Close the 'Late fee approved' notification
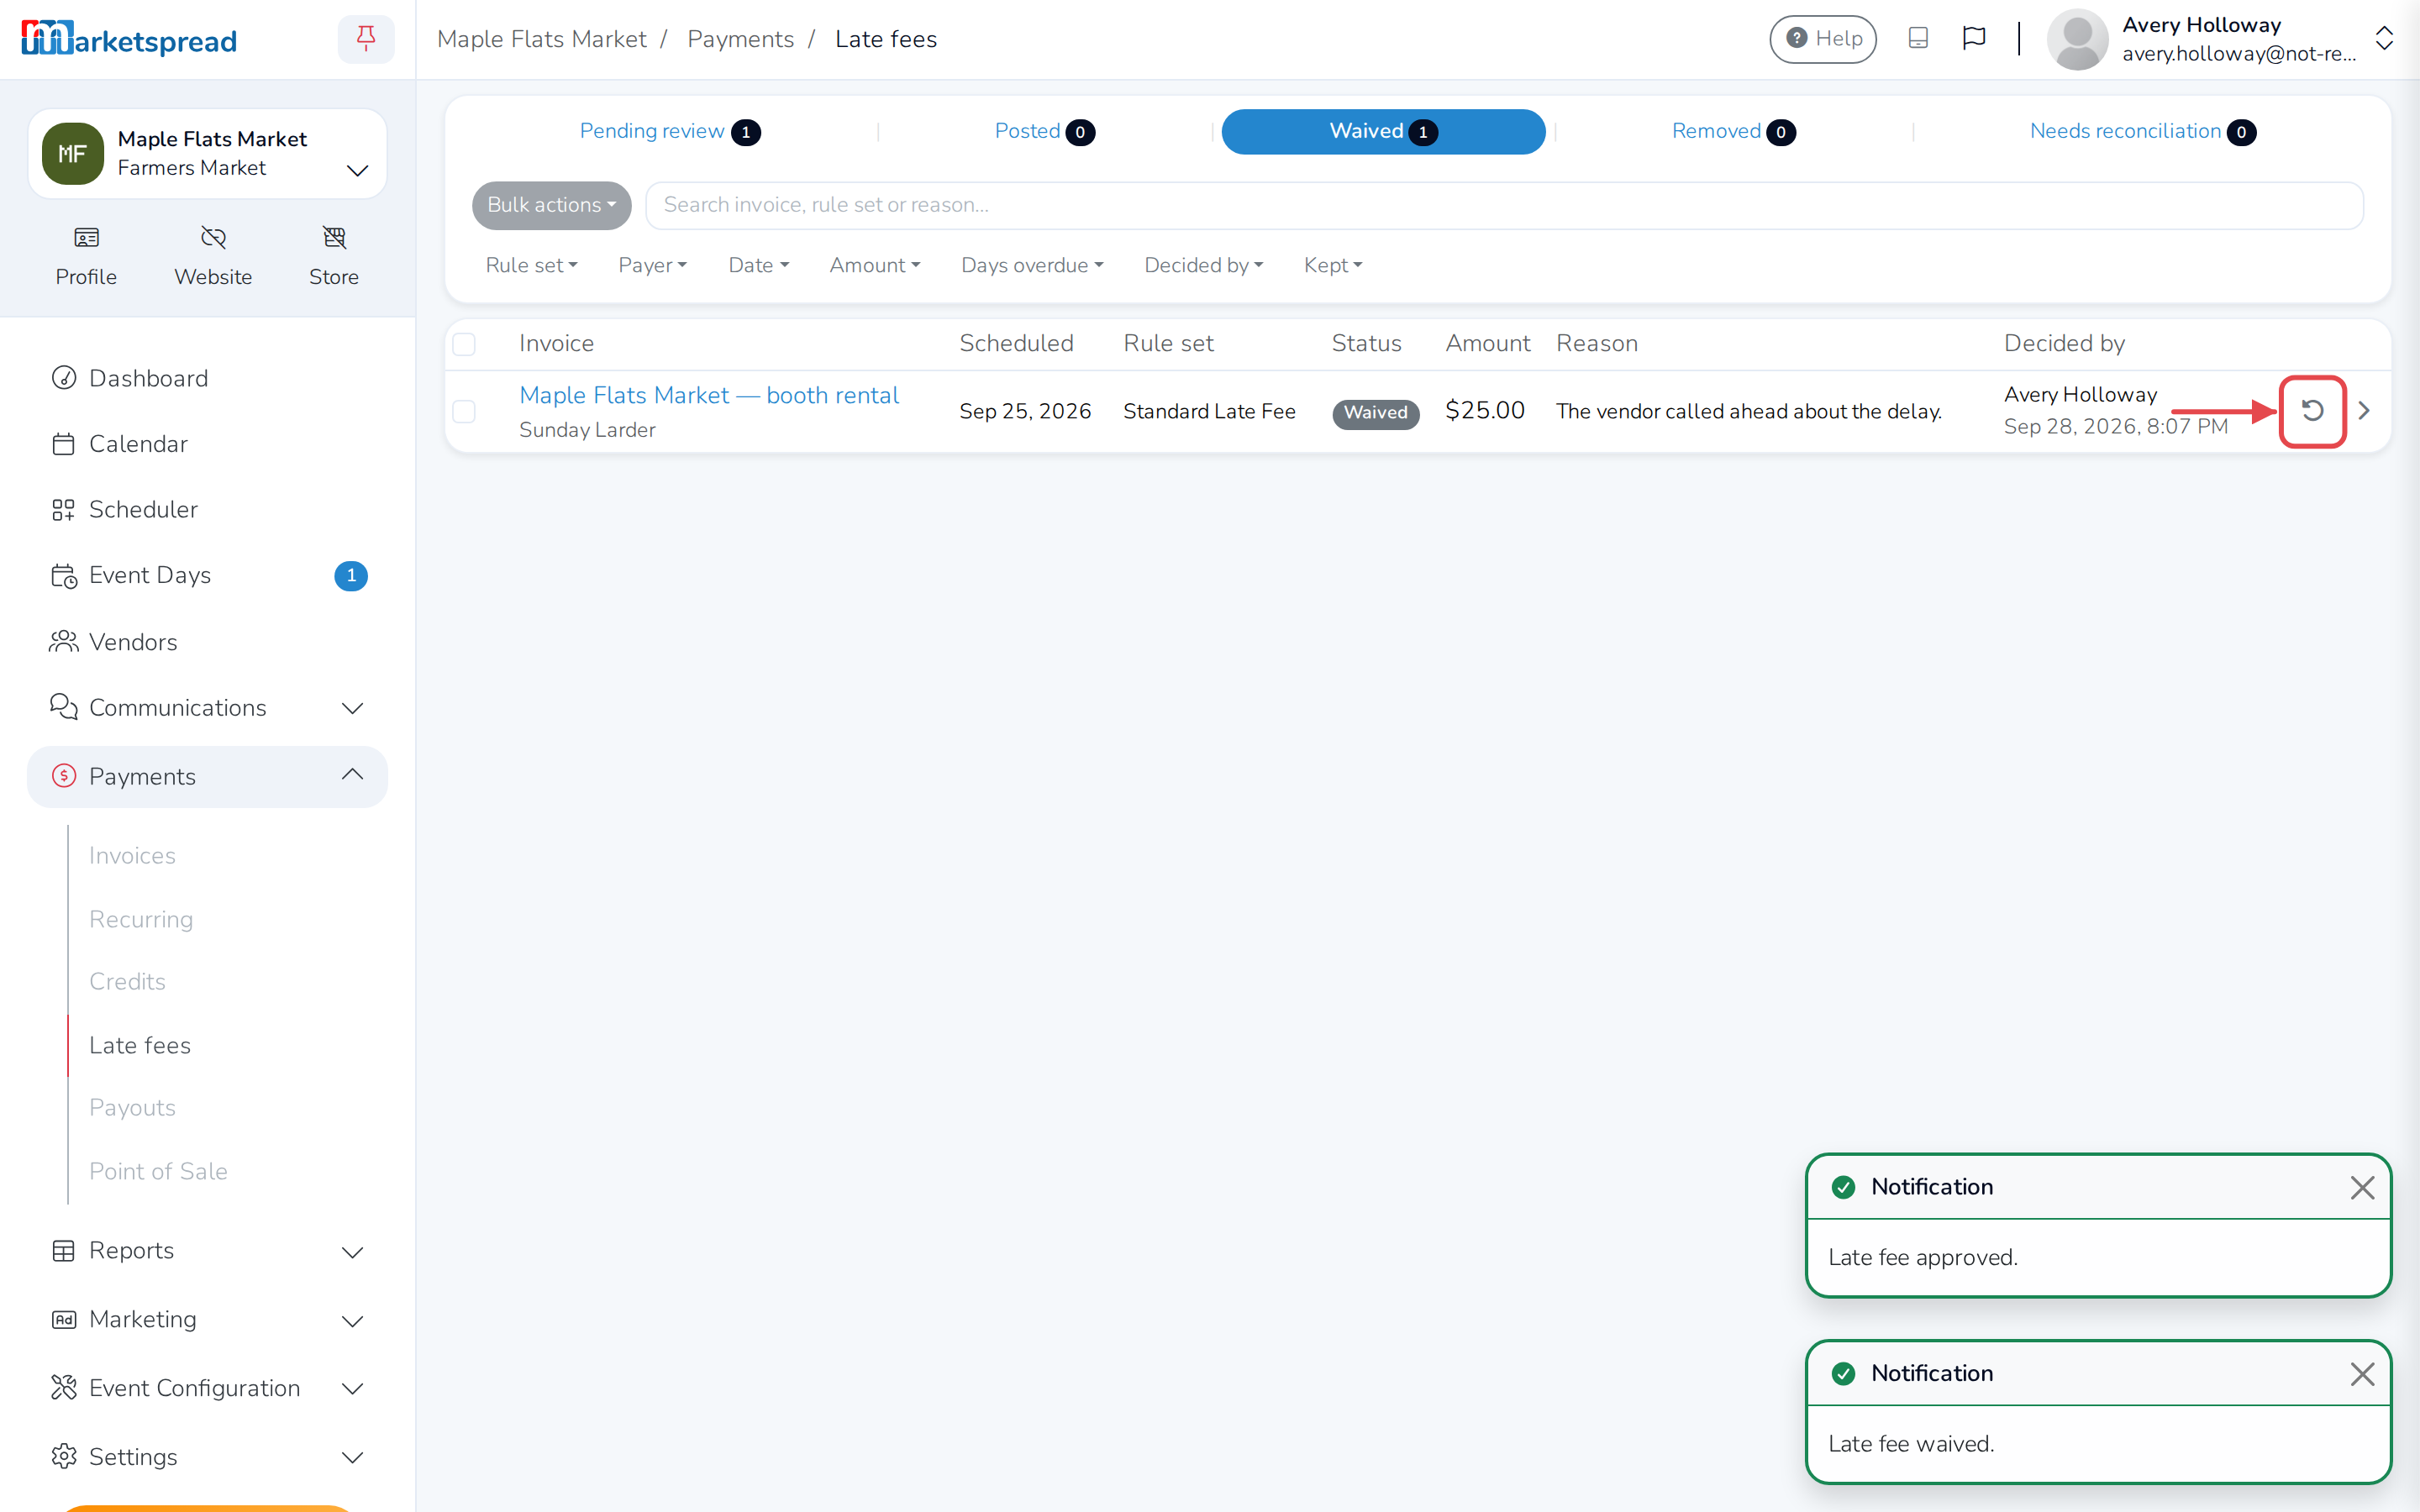The image size is (2420, 1512). (2362, 1187)
